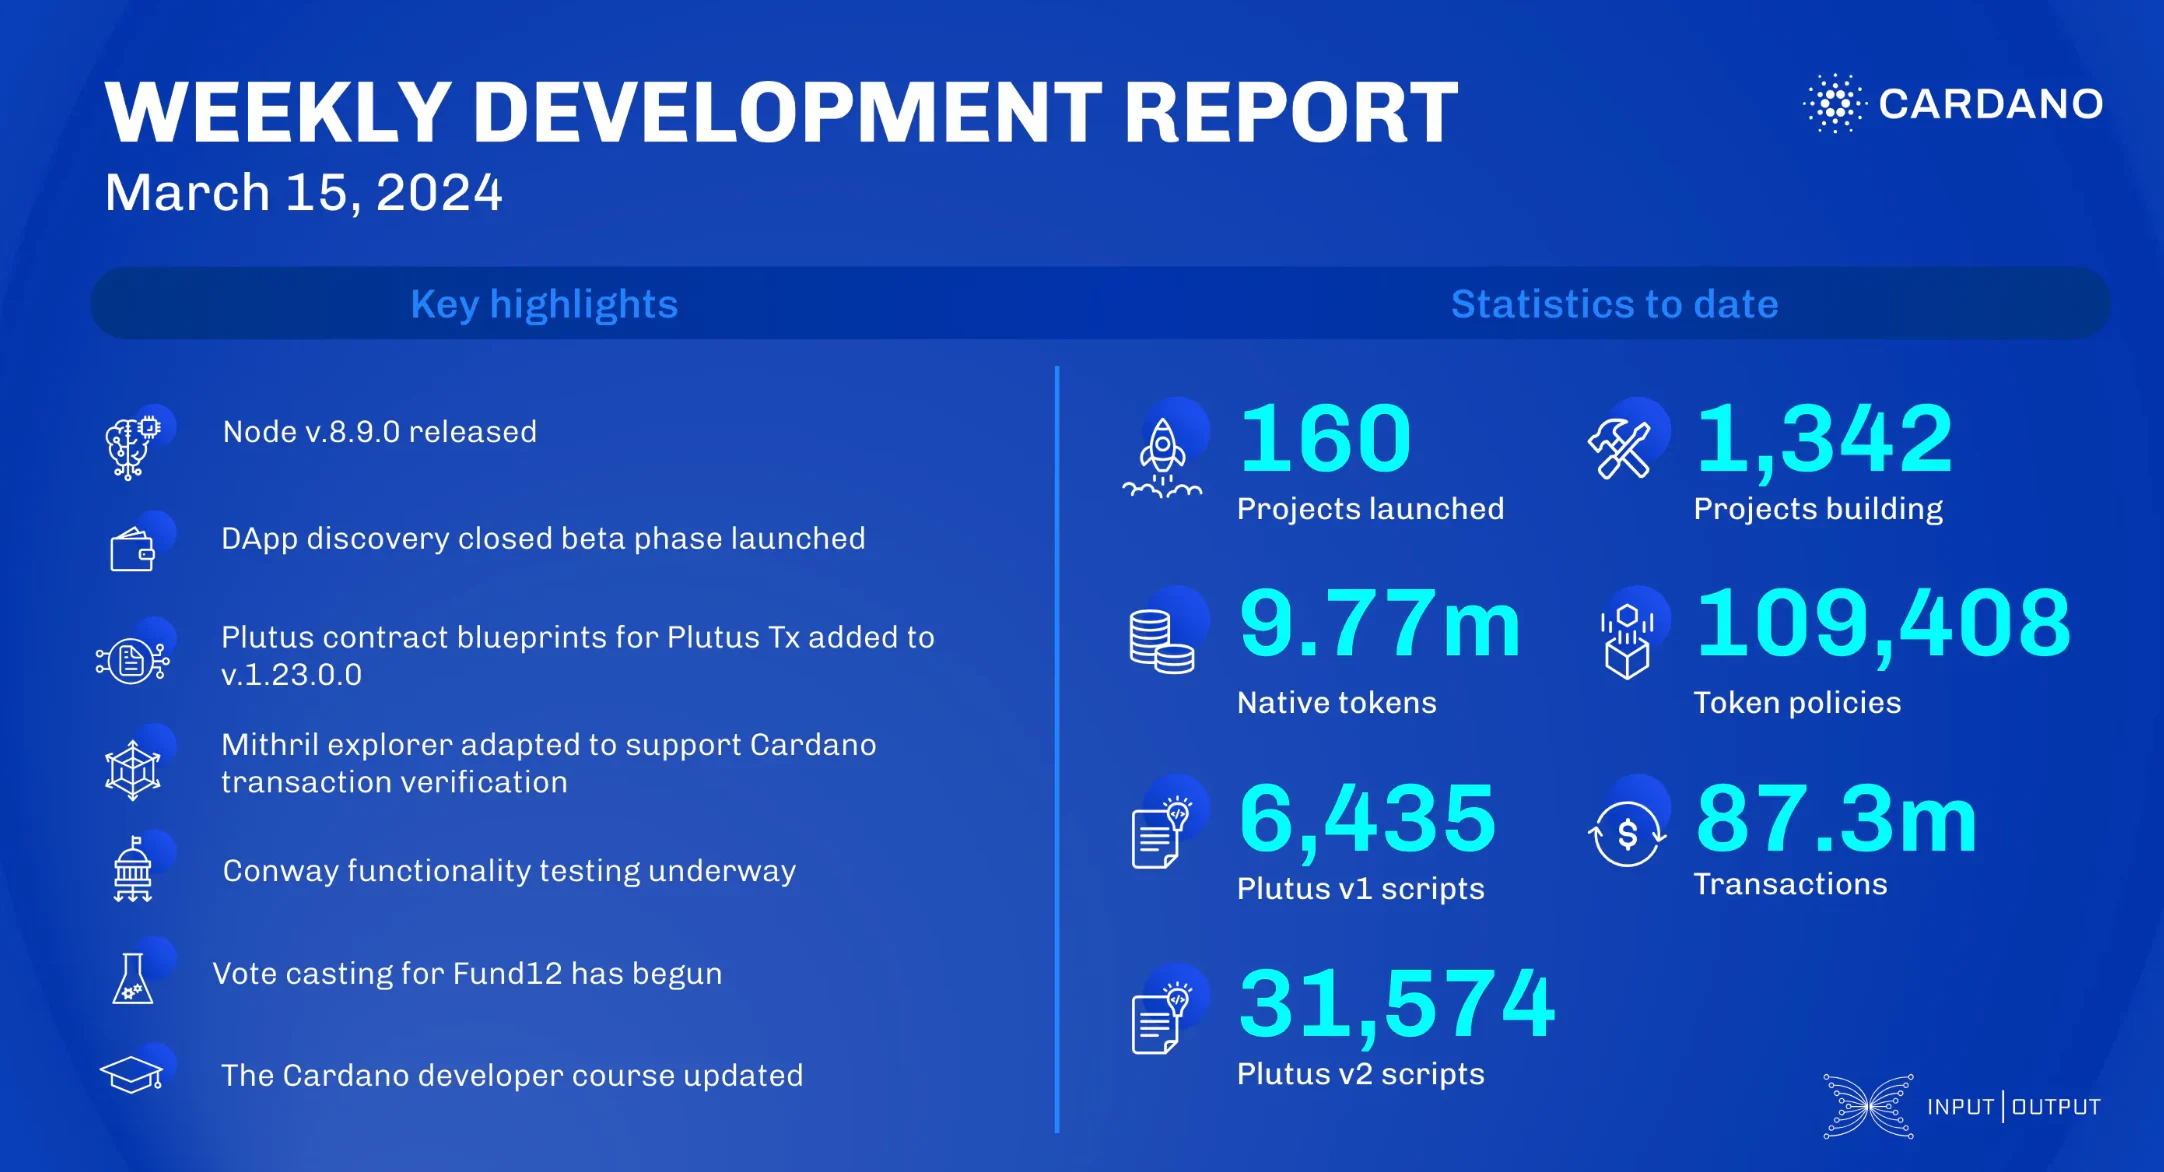Viewport: 2164px width, 1172px height.
Task: Click the coin stack Native tokens icon
Action: coord(1161,642)
